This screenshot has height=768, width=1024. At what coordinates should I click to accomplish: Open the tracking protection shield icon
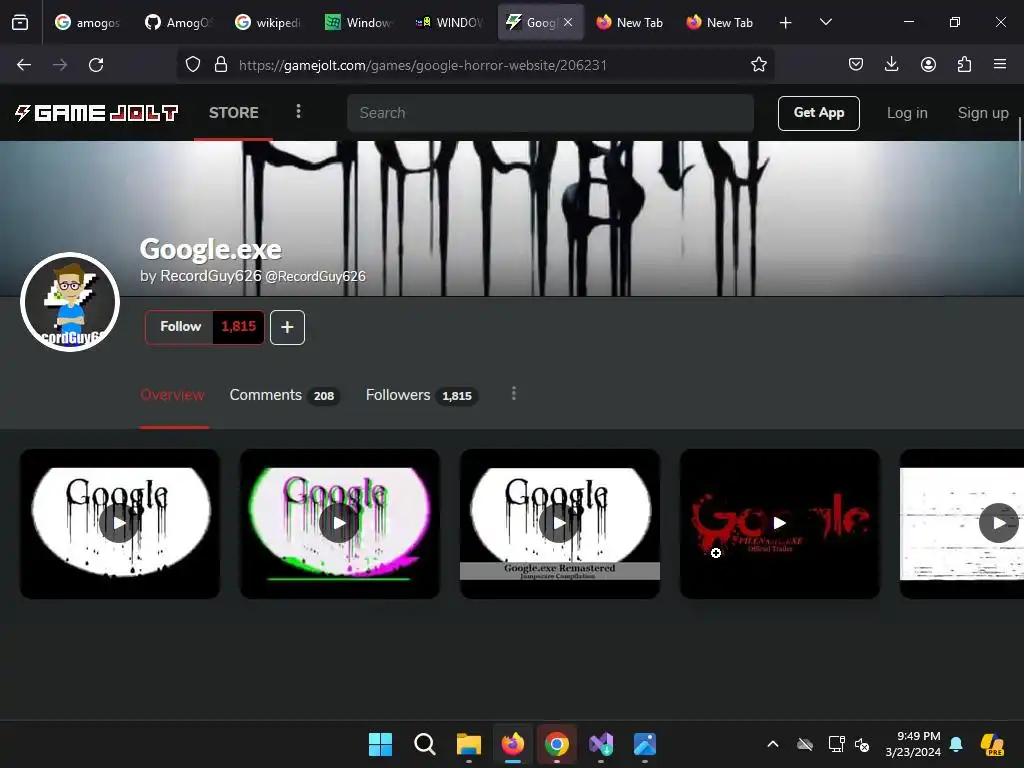193,65
